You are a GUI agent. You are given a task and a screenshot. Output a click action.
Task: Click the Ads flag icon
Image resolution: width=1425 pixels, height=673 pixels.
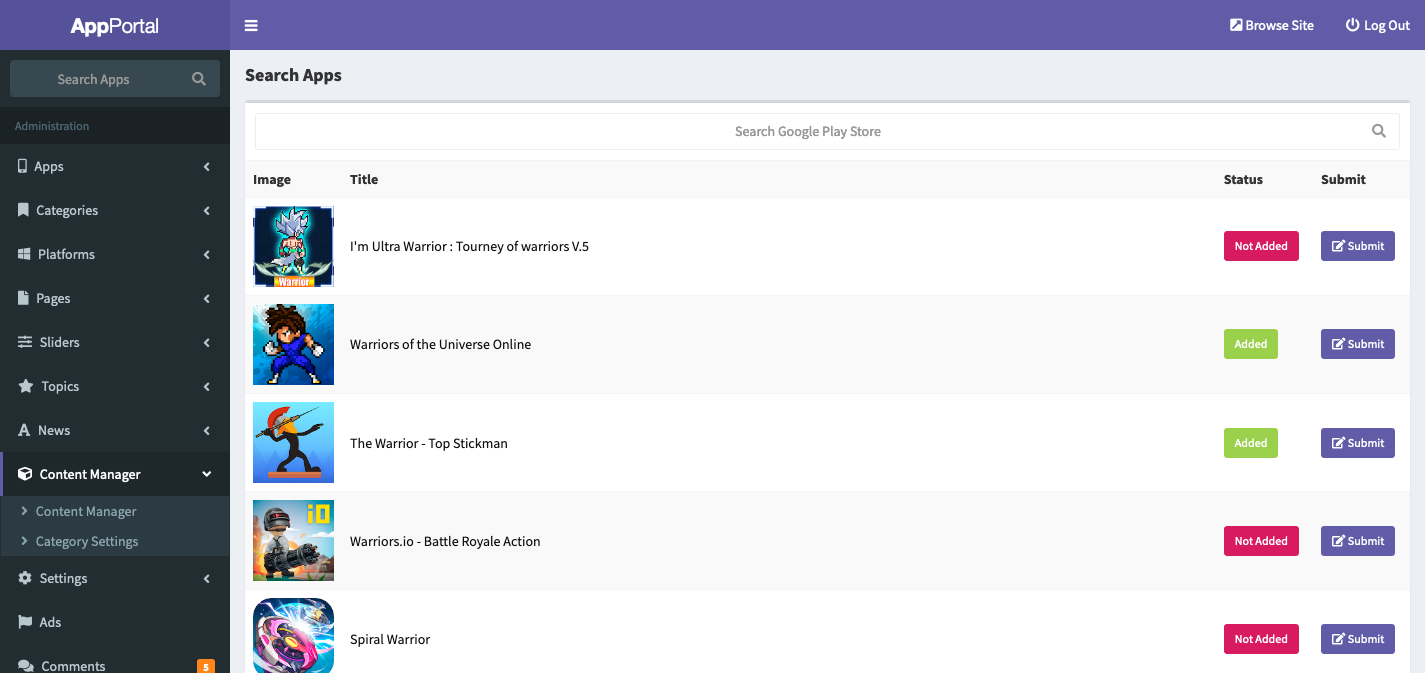(x=25, y=622)
